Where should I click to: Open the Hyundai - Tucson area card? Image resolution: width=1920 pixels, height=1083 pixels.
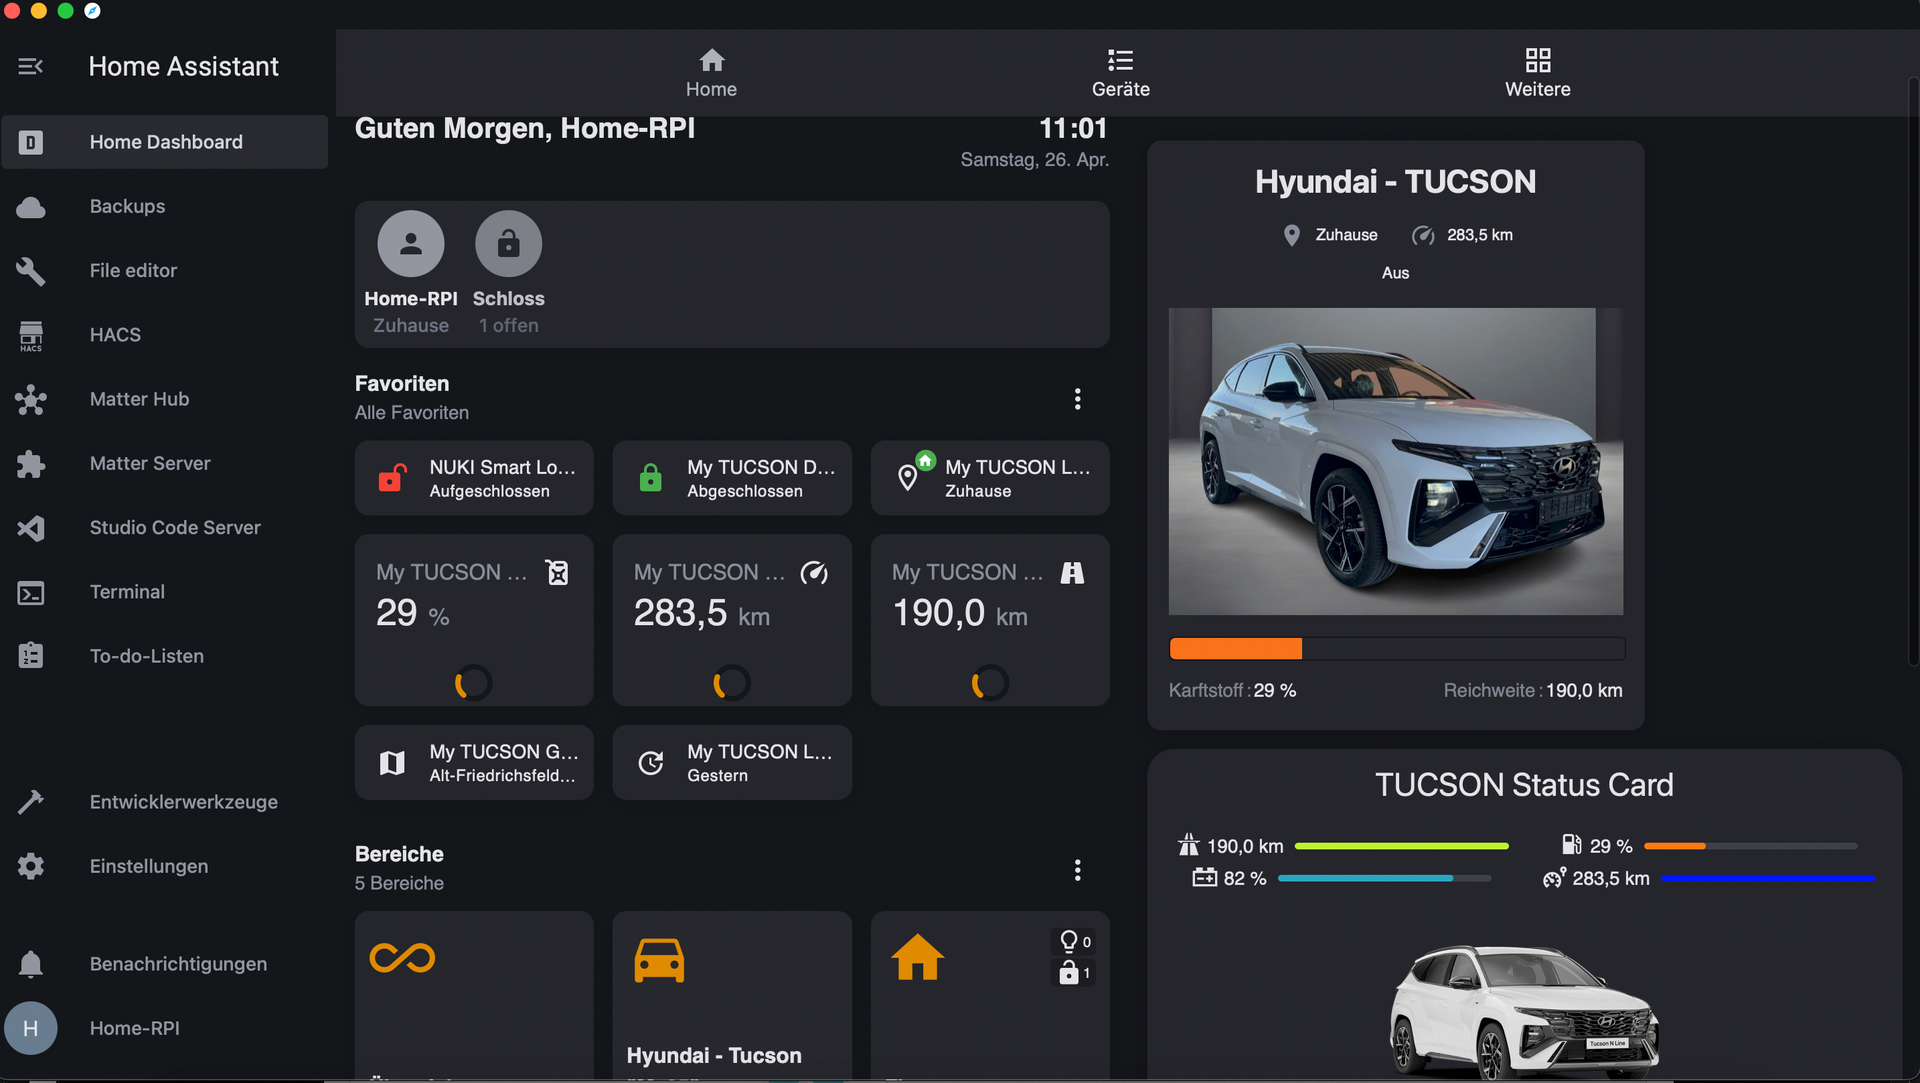[732, 995]
